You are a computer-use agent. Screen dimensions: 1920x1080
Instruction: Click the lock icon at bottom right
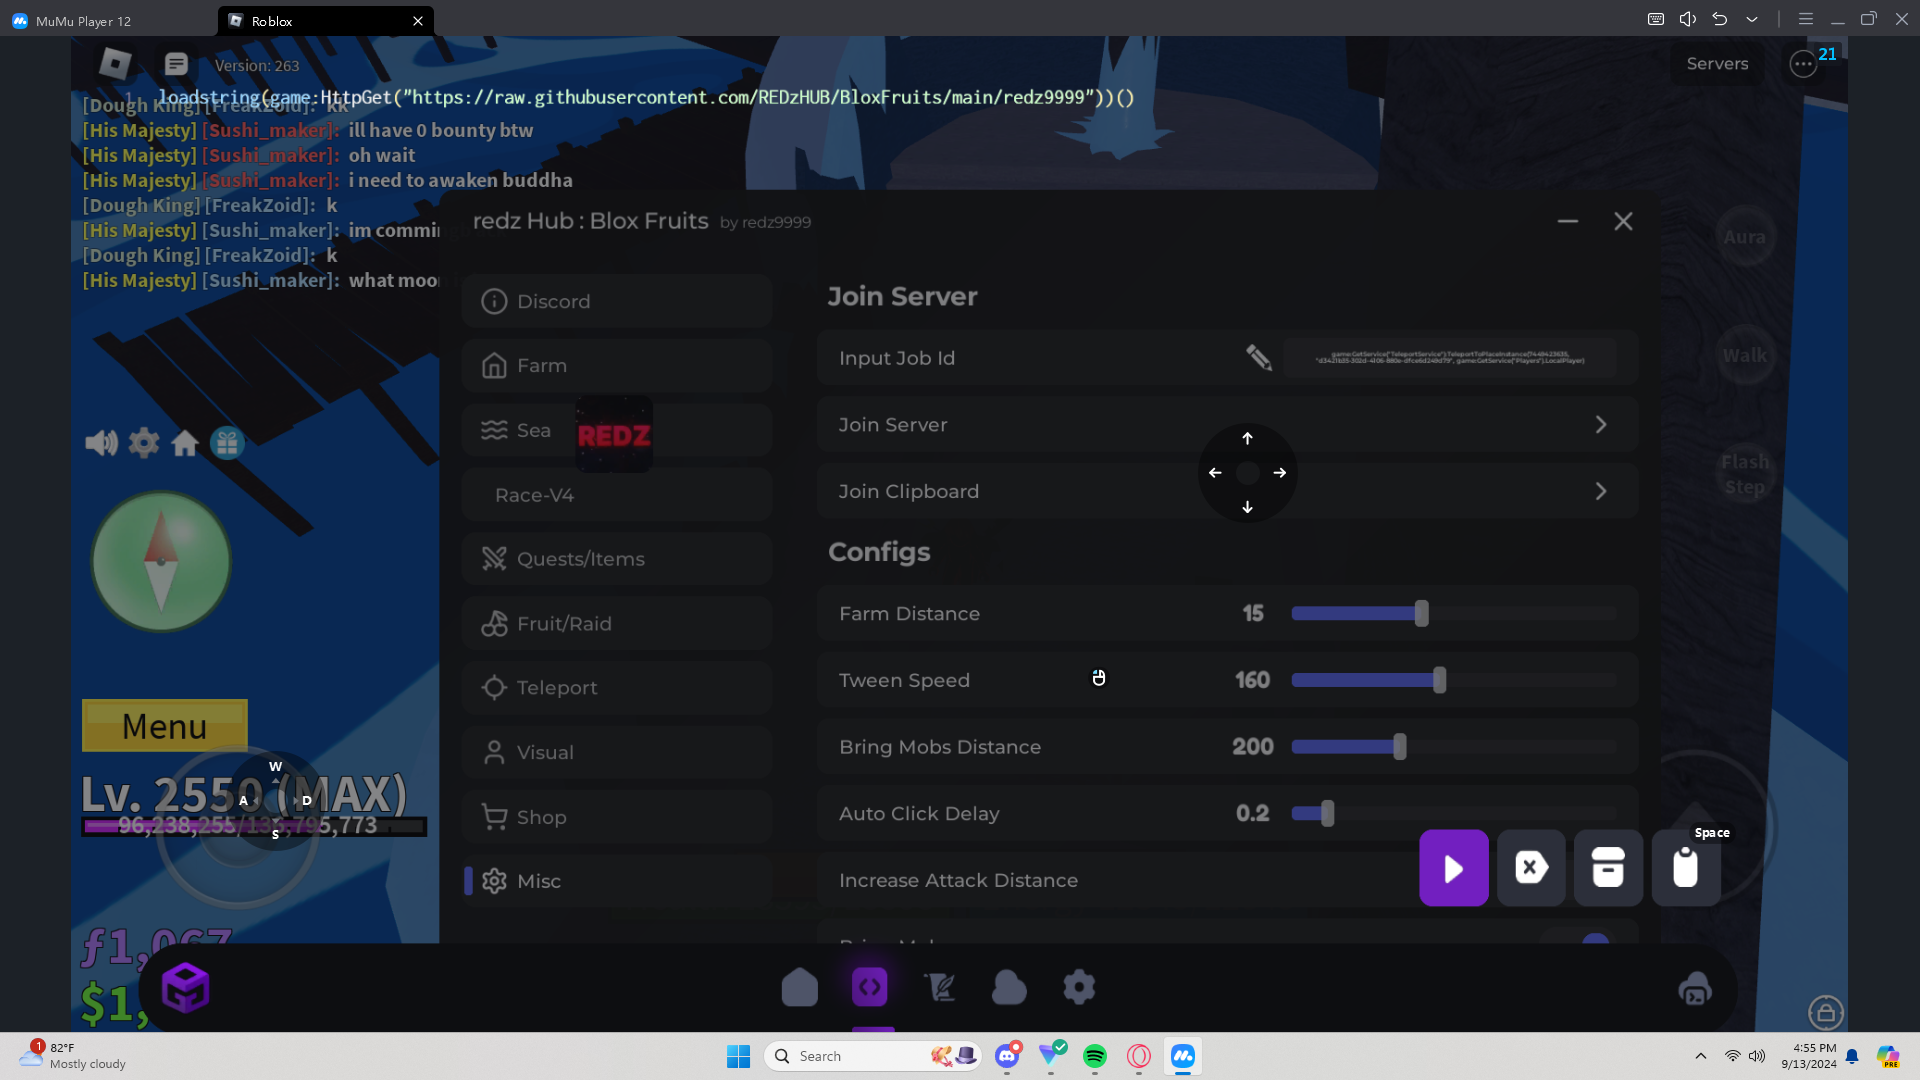pyautogui.click(x=1826, y=1012)
